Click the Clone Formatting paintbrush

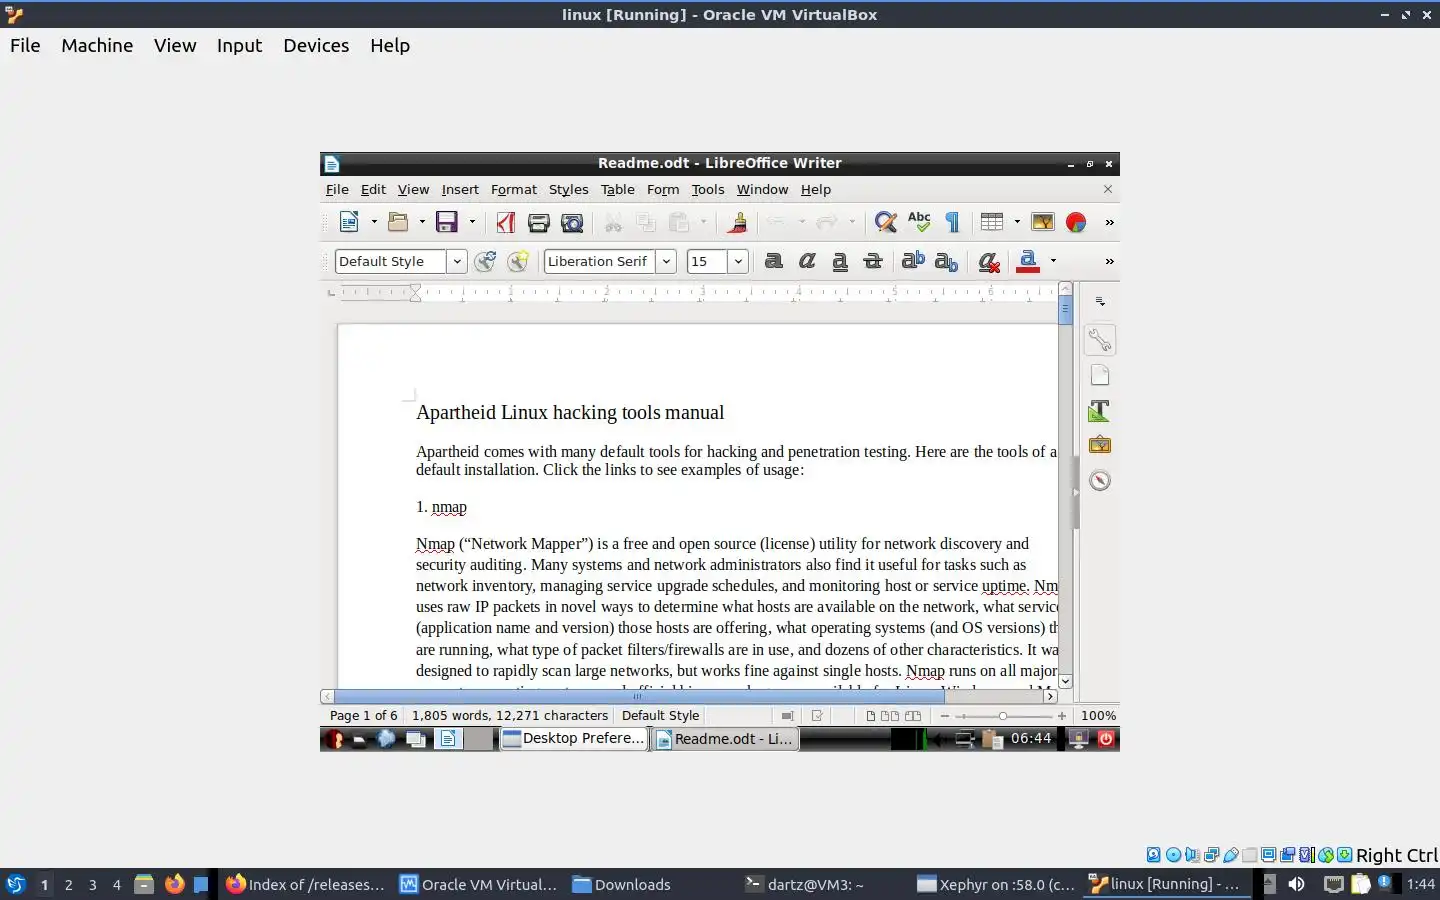(x=738, y=222)
